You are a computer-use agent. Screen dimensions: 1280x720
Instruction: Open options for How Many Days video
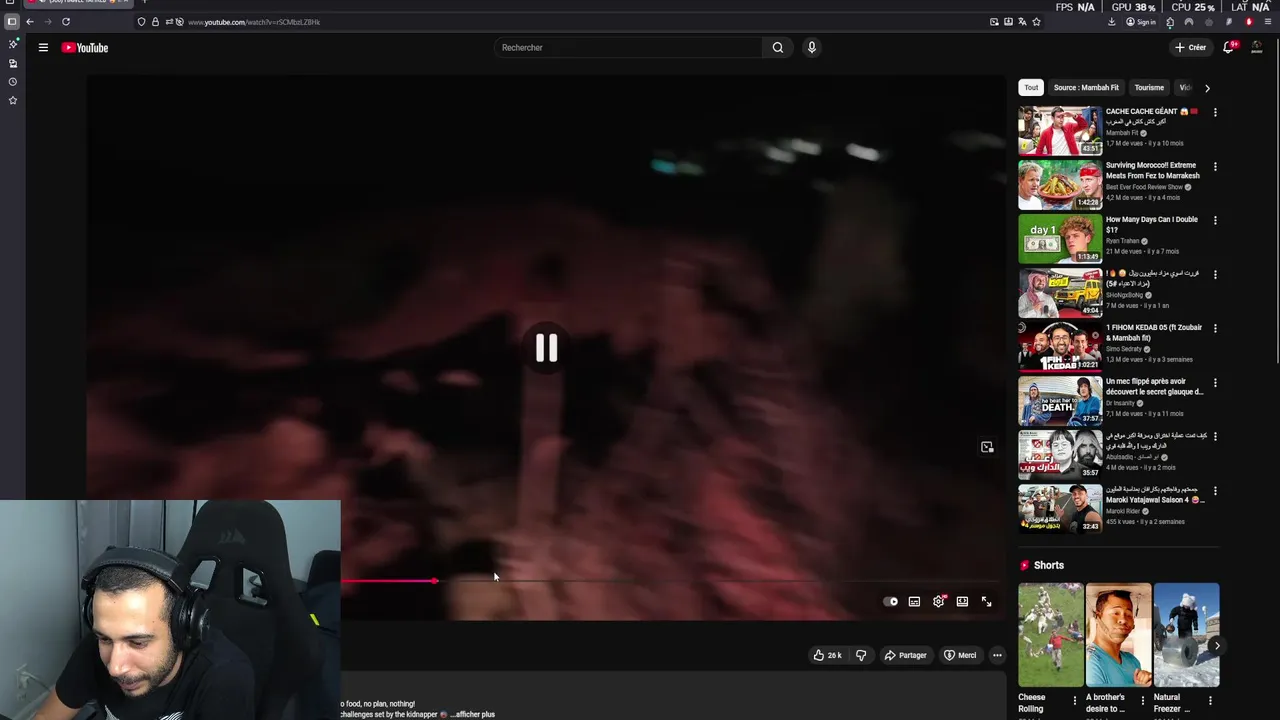(1215, 220)
